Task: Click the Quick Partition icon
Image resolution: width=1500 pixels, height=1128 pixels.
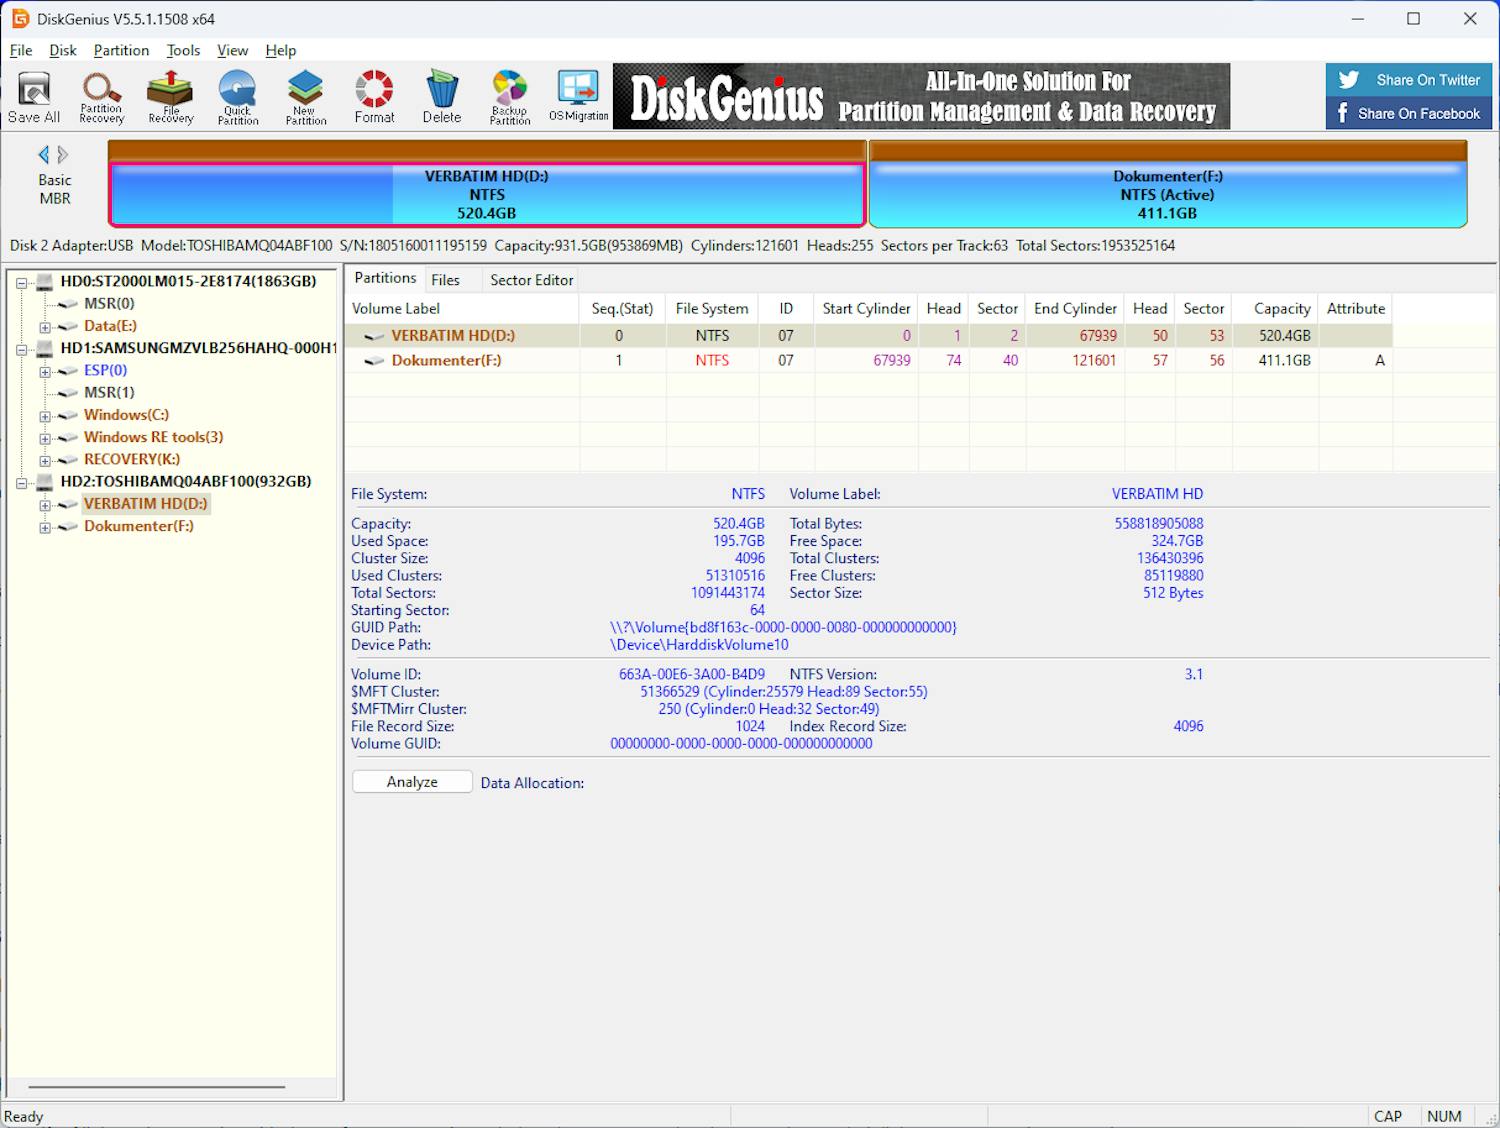Action: pyautogui.click(x=237, y=97)
